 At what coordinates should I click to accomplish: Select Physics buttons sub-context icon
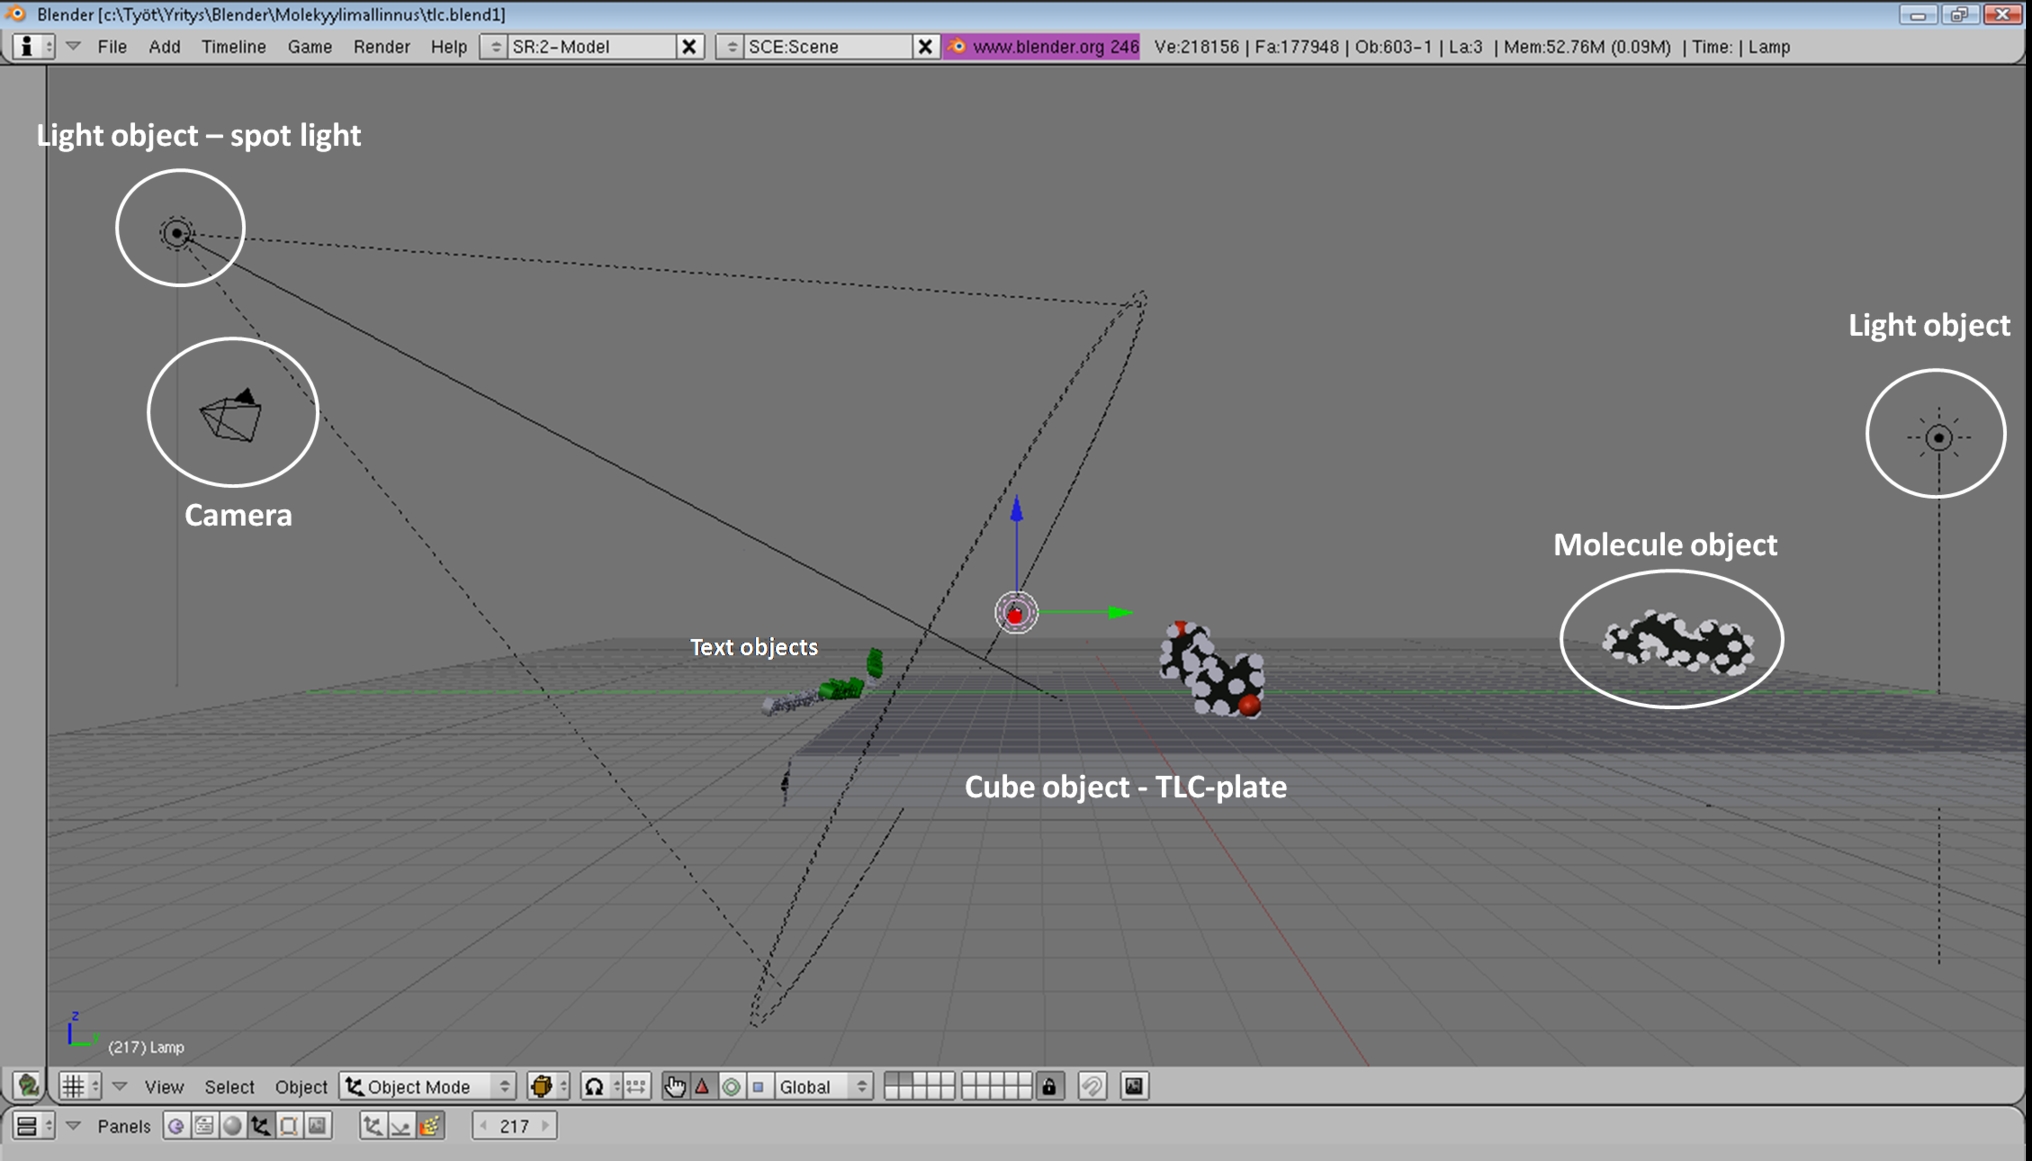point(401,1126)
